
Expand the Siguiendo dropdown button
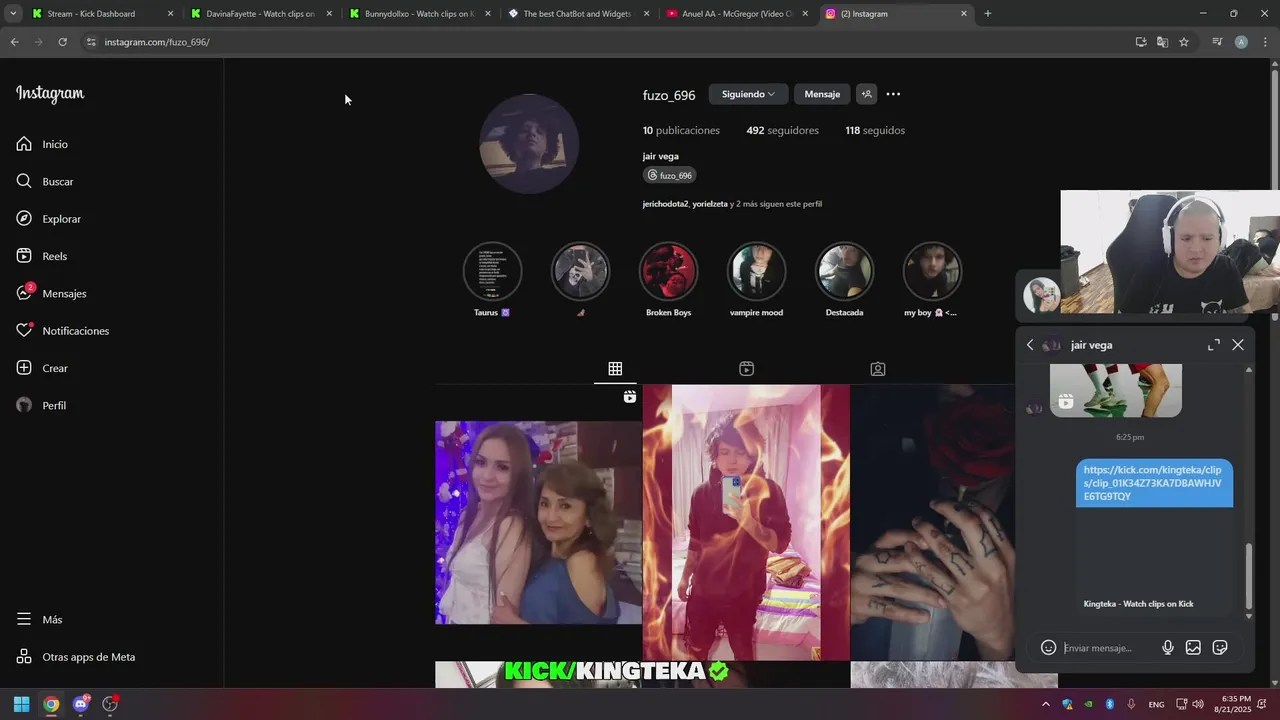tap(748, 94)
